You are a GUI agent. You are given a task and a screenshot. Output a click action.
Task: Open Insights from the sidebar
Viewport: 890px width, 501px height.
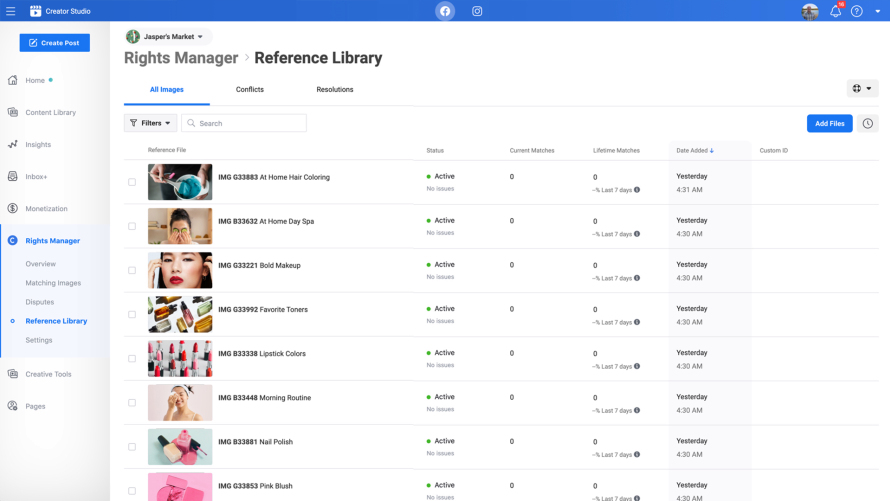pyautogui.click(x=38, y=144)
